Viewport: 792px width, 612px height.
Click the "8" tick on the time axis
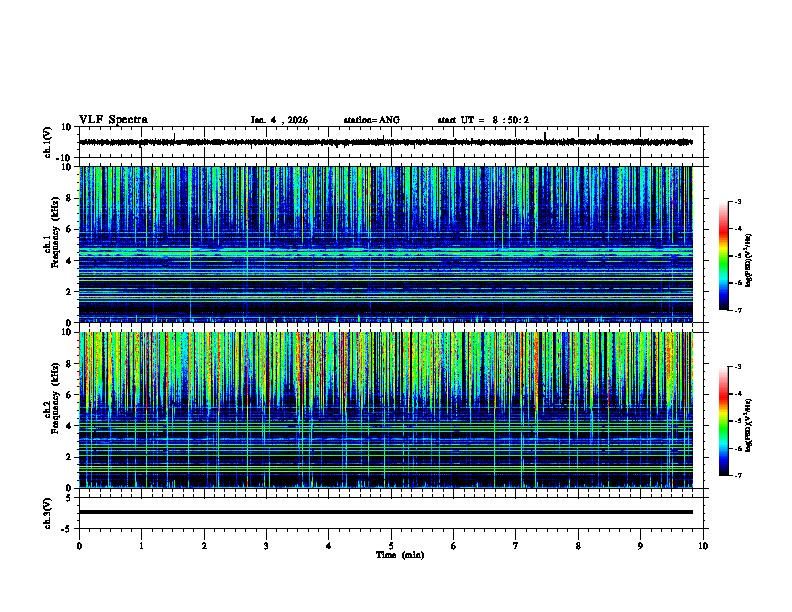pyautogui.click(x=578, y=546)
